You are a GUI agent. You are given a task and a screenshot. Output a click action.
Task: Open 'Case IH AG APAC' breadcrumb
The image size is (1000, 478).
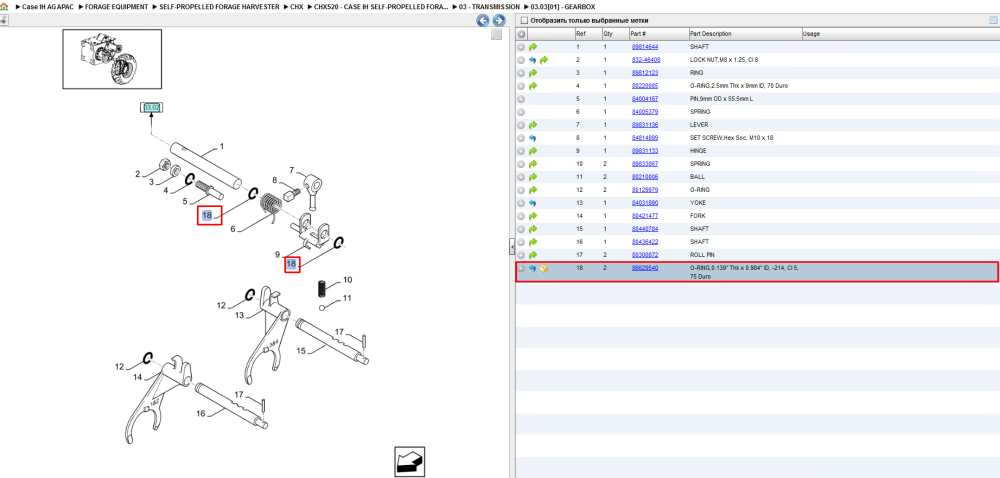pos(48,6)
